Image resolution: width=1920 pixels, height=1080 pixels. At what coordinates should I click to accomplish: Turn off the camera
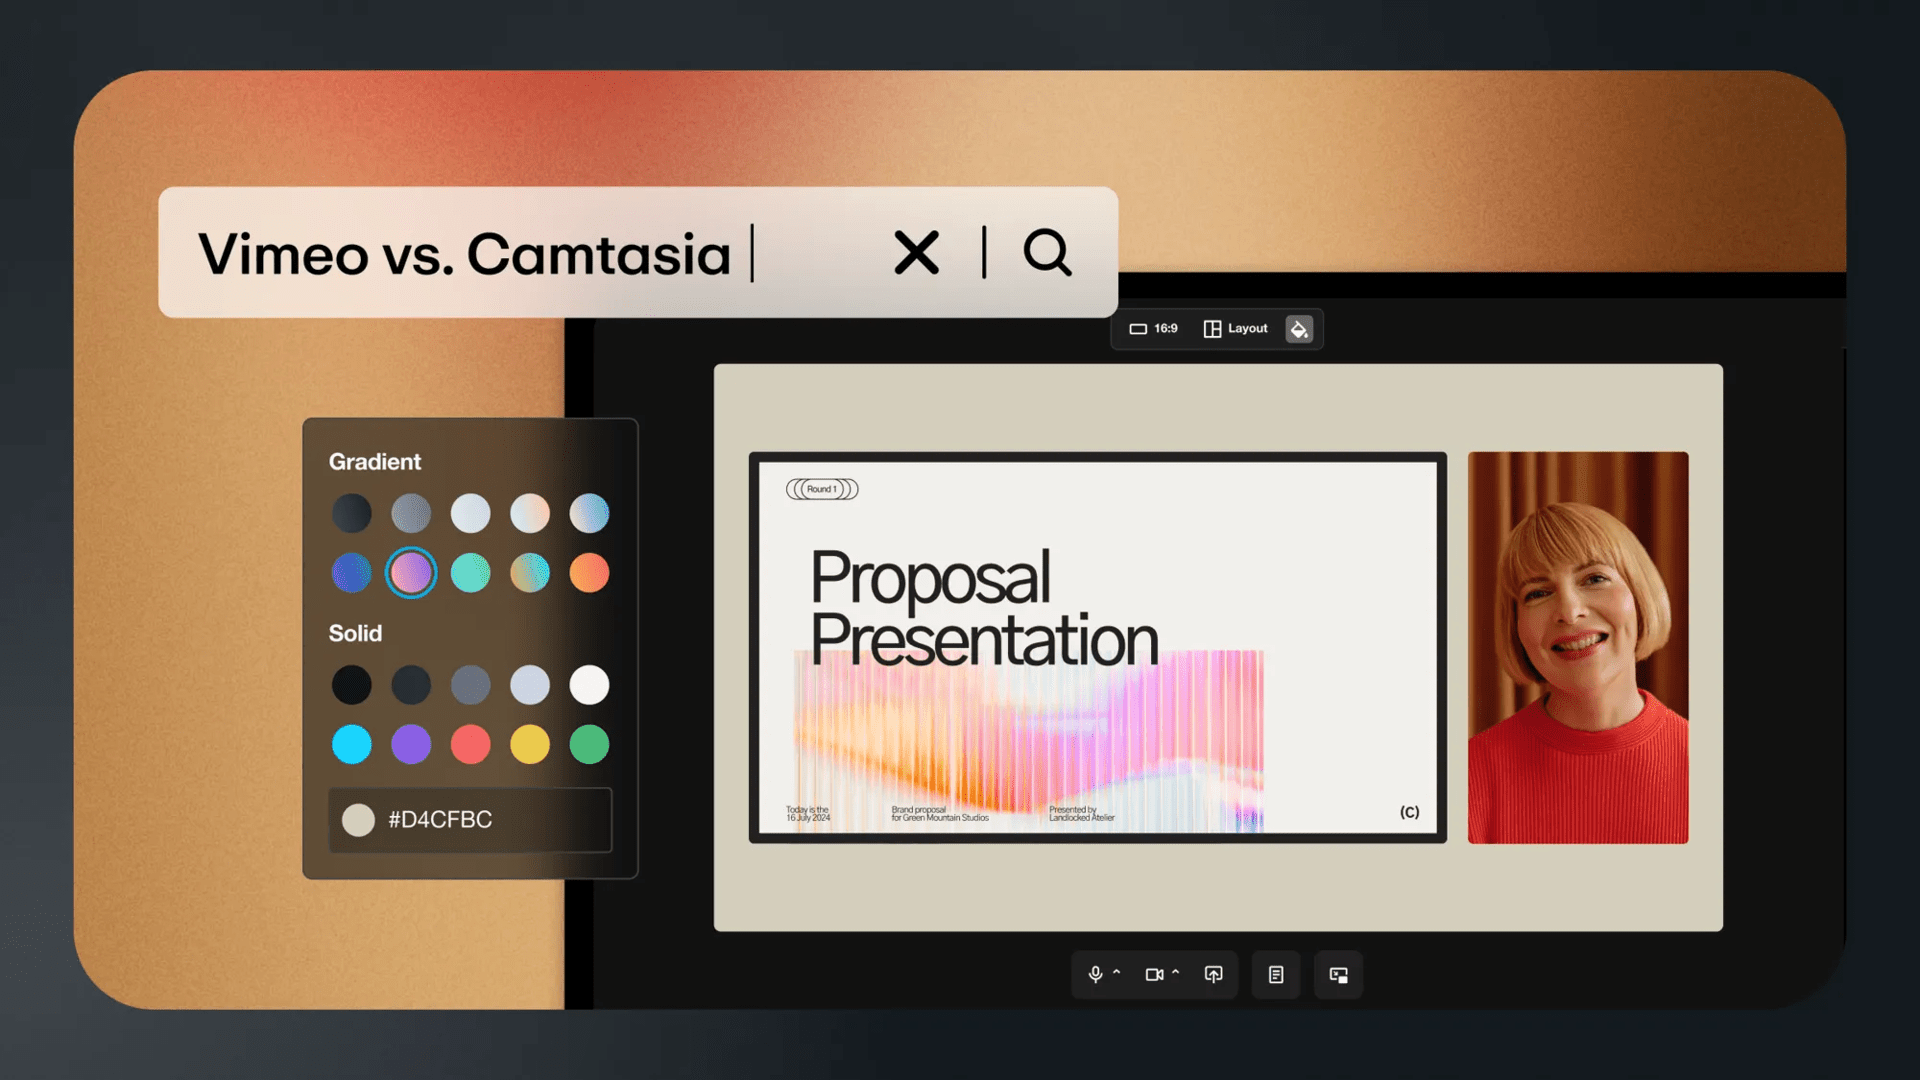pos(1156,975)
